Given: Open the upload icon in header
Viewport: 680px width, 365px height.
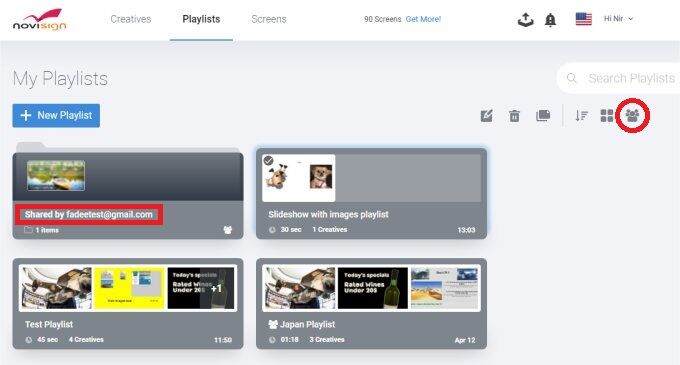Looking at the screenshot, I should click(x=525, y=20).
